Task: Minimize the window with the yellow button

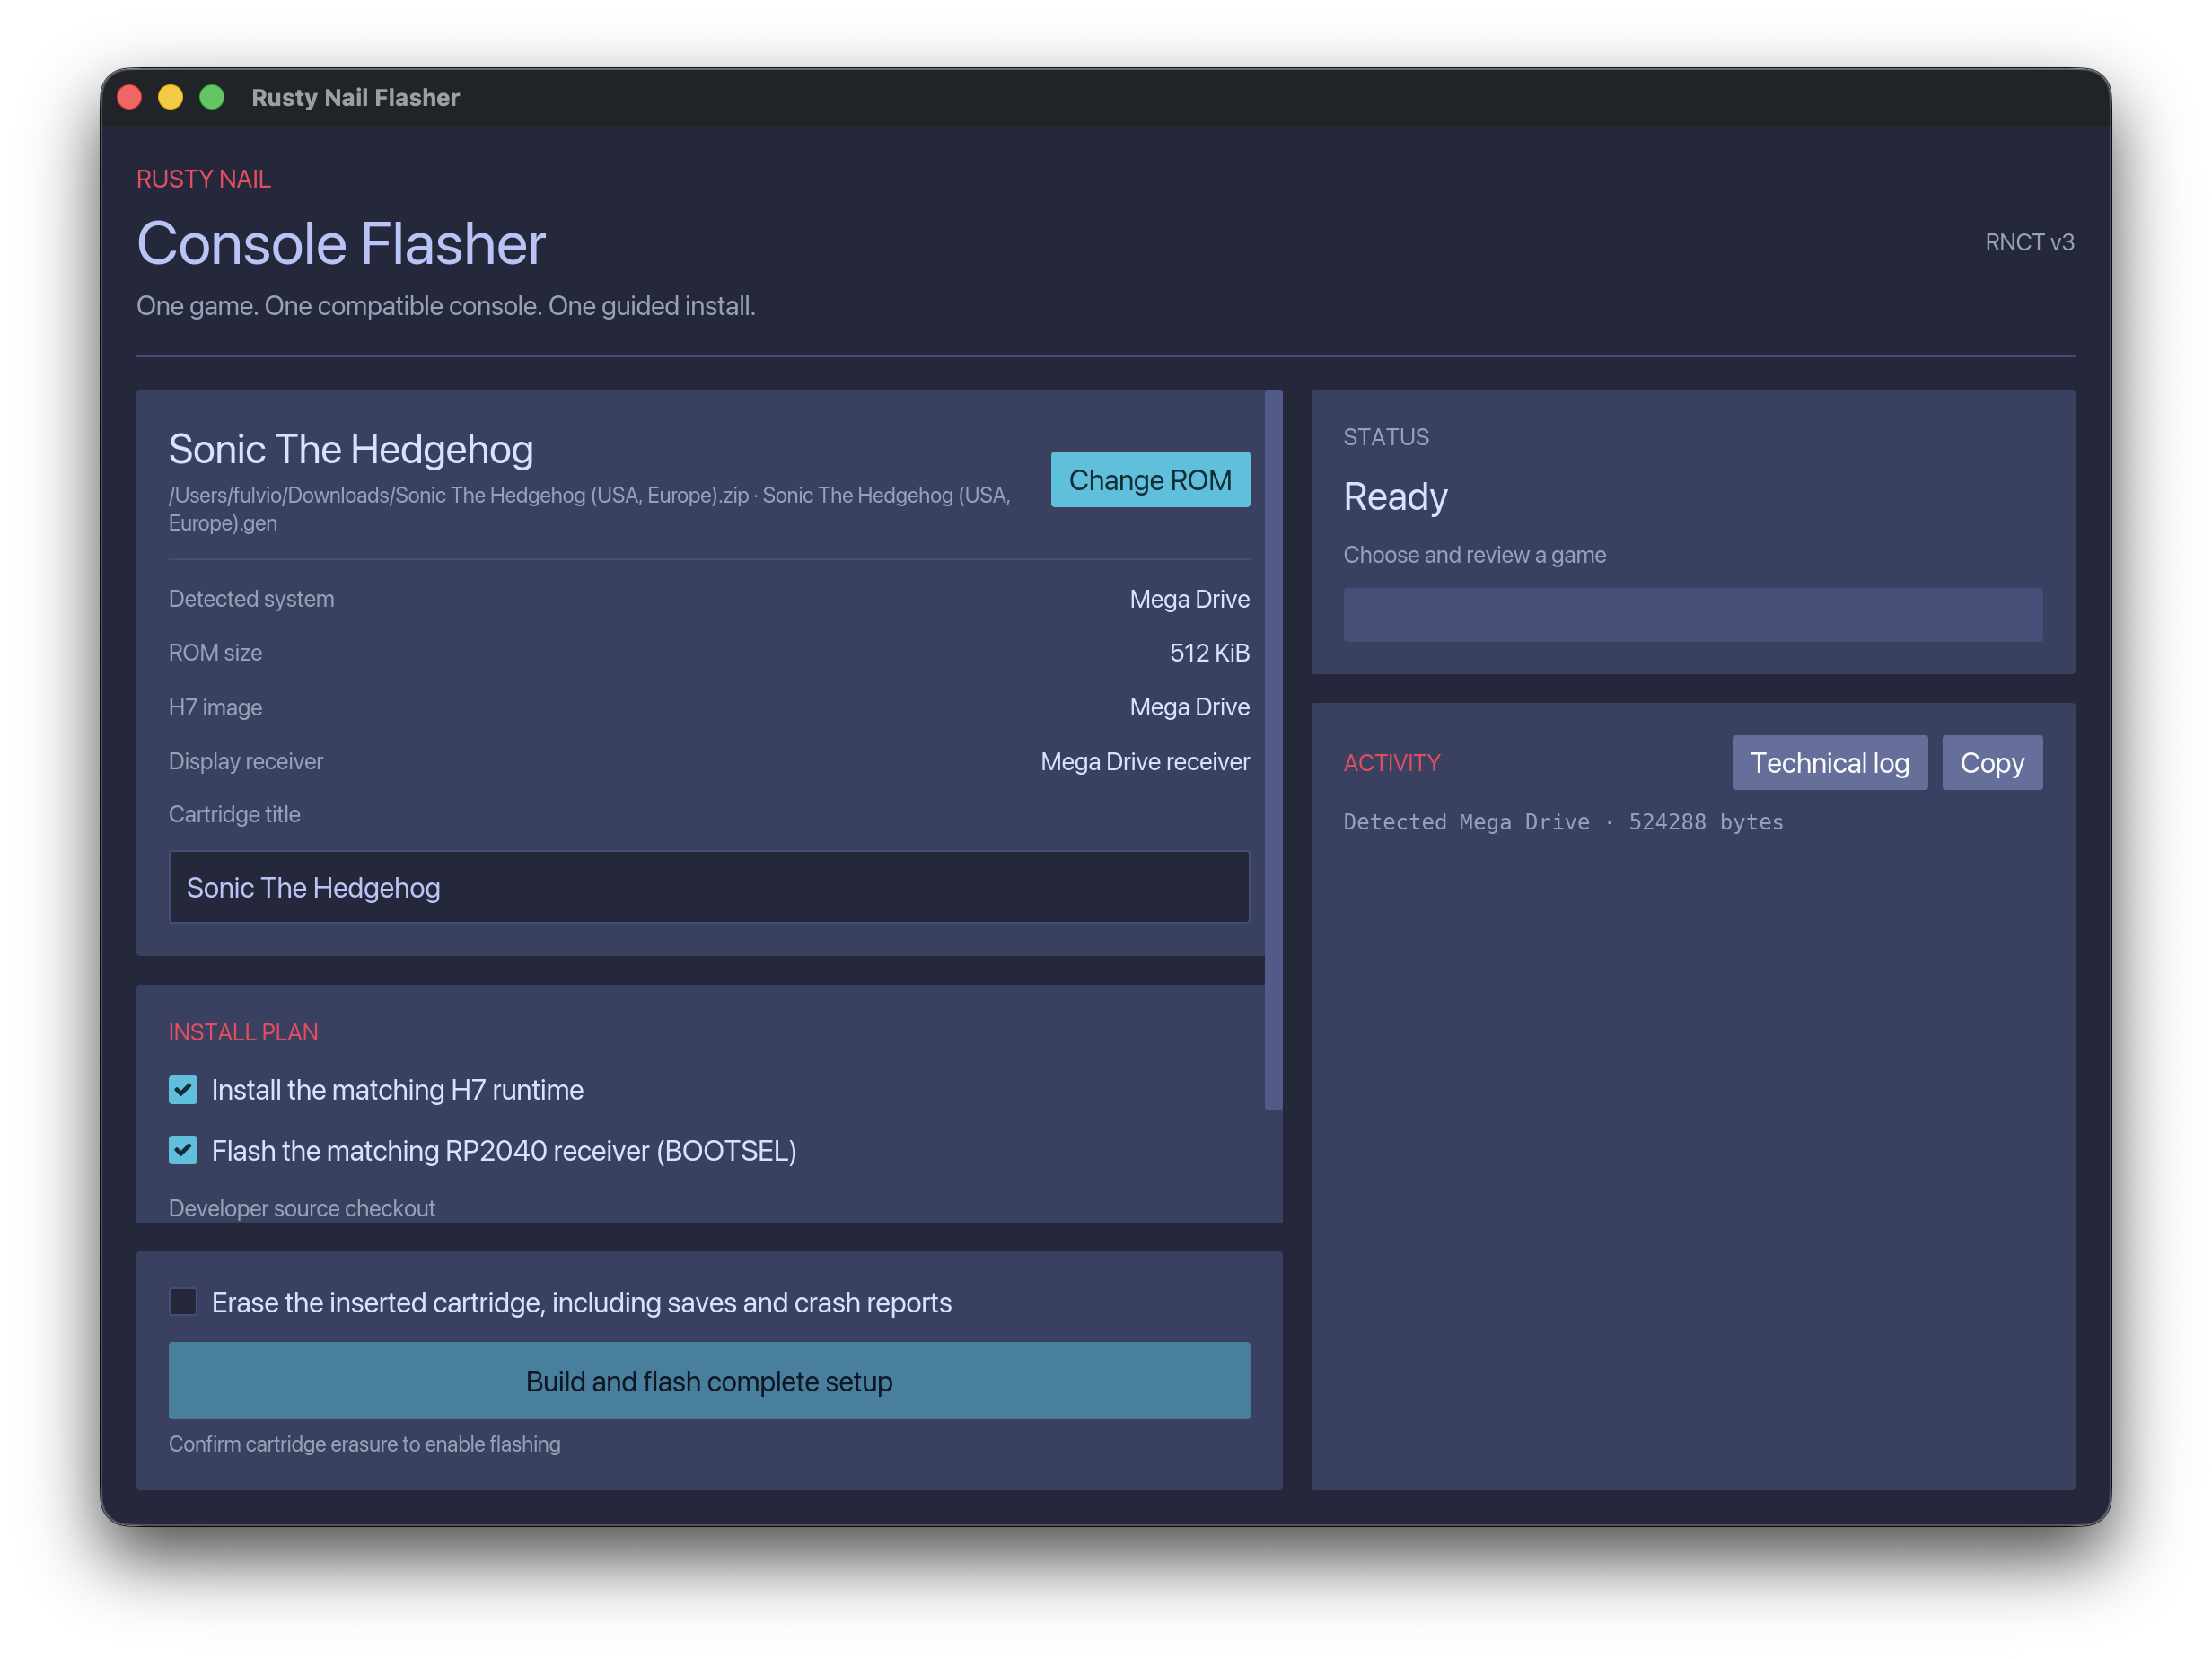Action: coord(171,97)
